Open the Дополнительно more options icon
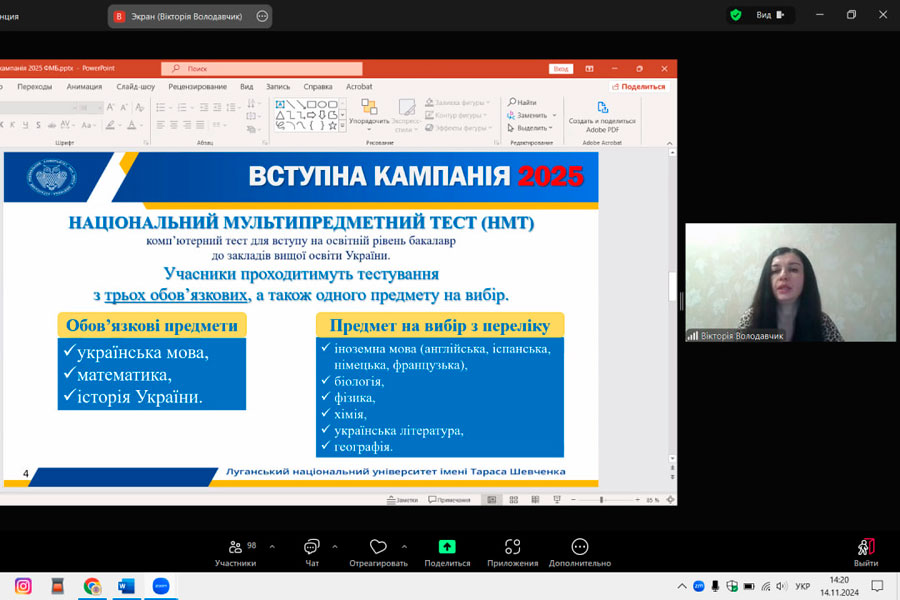The width and height of the screenshot is (900, 600). 579,547
